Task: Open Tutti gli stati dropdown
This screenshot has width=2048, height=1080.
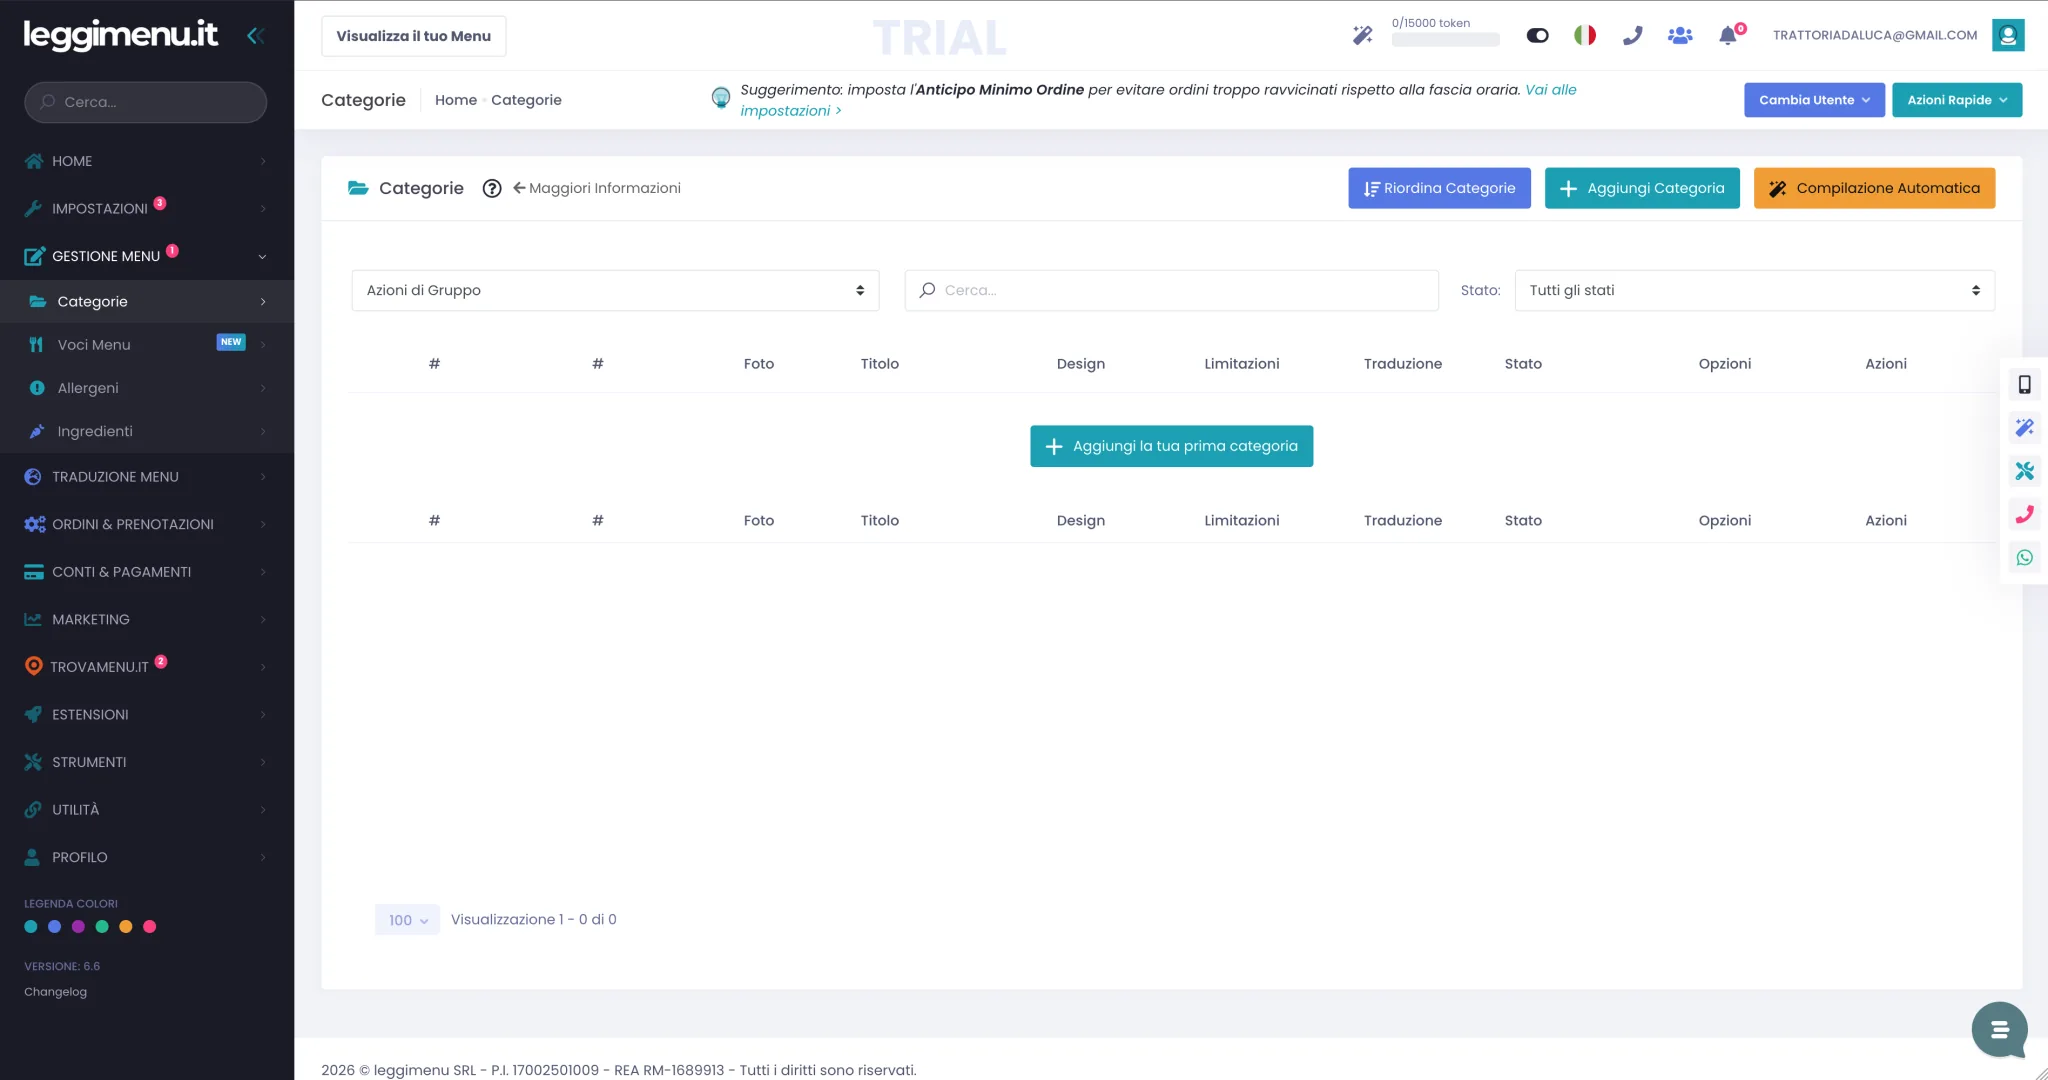Action: tap(1754, 290)
